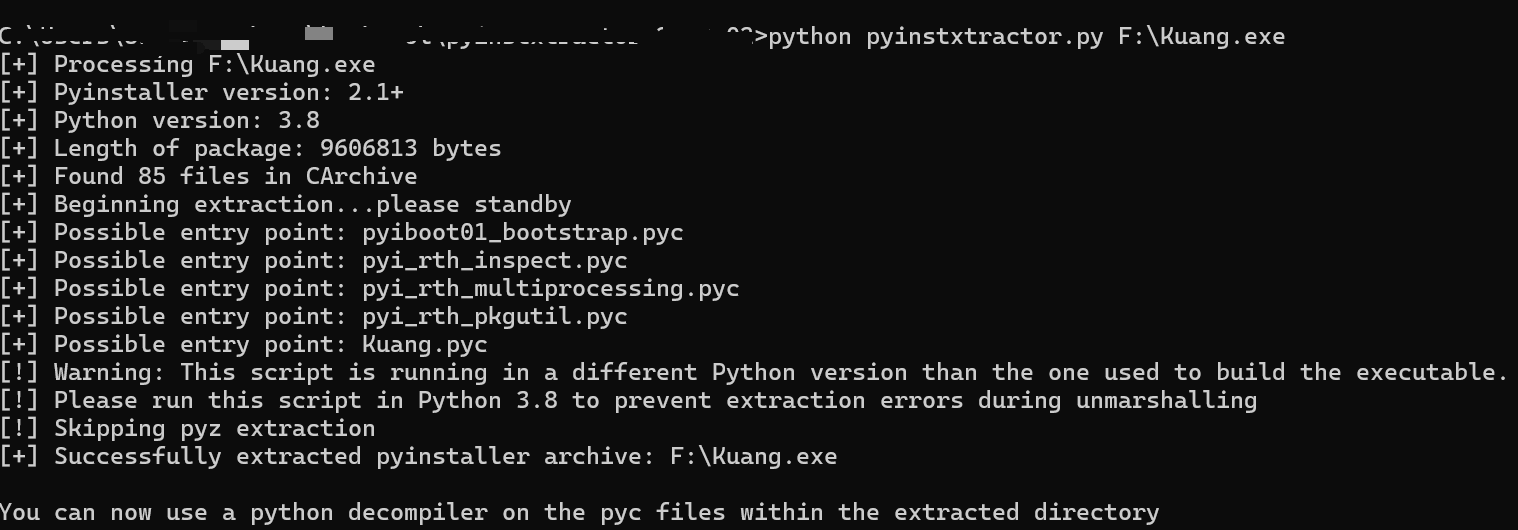The height and width of the screenshot is (530, 1518).
Task: Click the pyi_rth_inspect.pyc entry point filename
Action: pos(495,261)
